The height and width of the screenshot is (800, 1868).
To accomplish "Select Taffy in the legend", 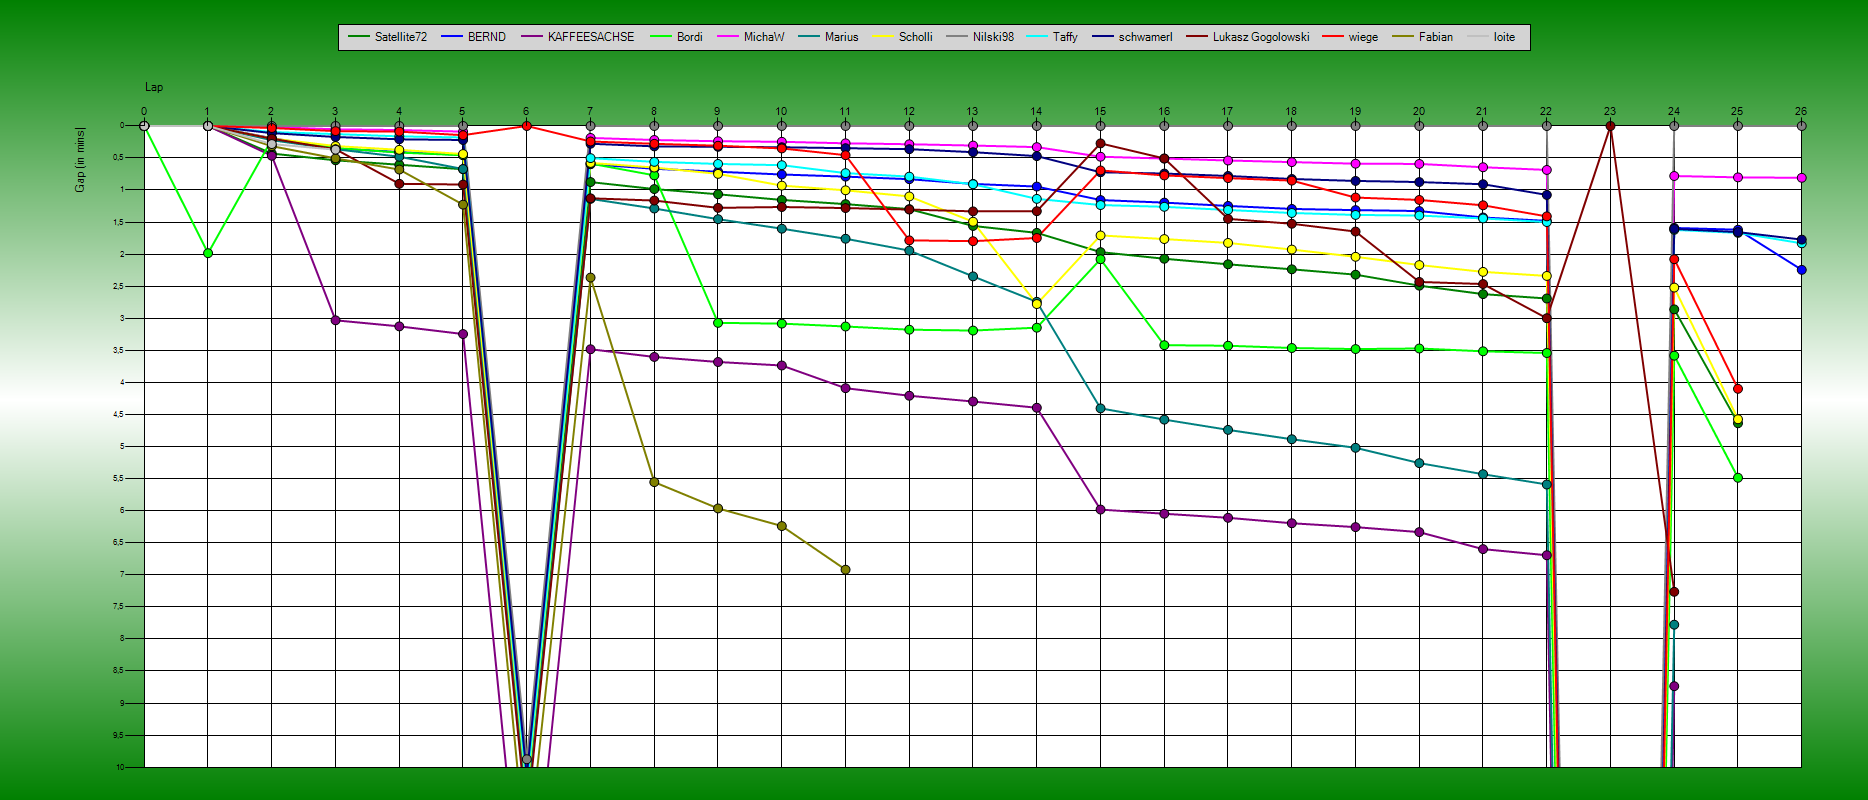I will click(1052, 37).
